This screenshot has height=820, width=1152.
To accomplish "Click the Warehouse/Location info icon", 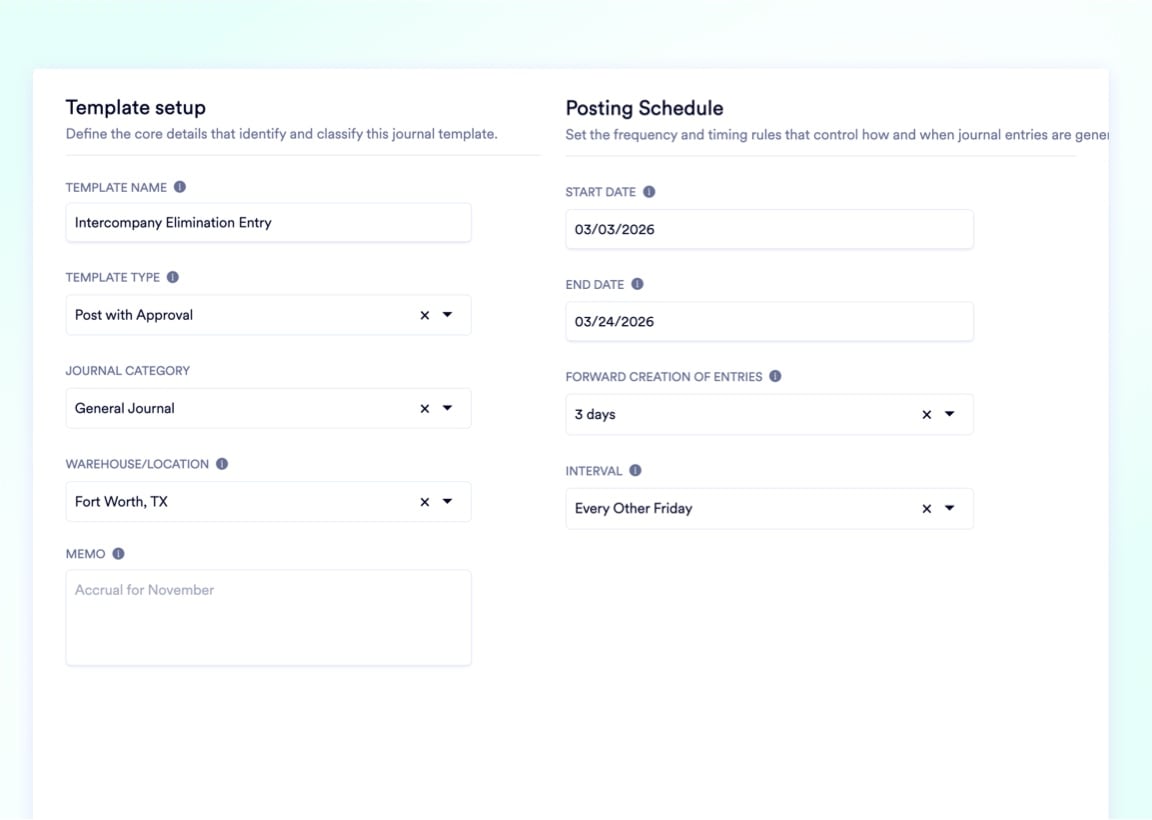I will tap(222, 464).
